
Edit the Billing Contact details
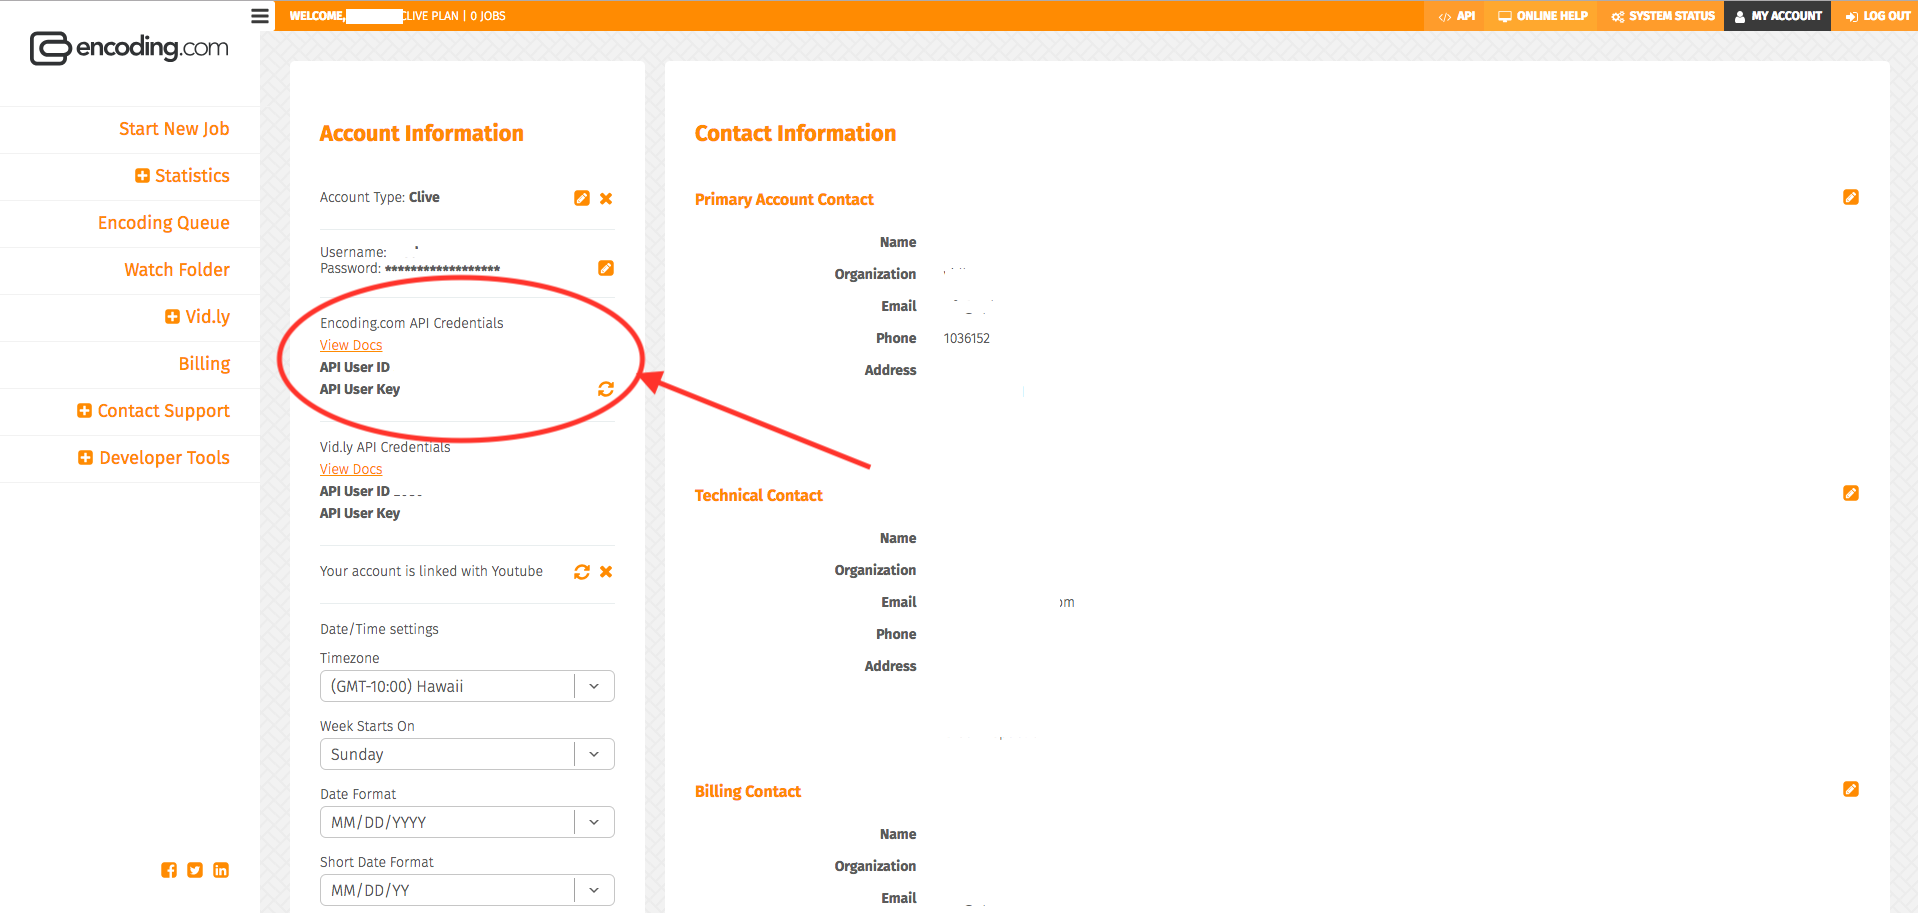(x=1851, y=789)
